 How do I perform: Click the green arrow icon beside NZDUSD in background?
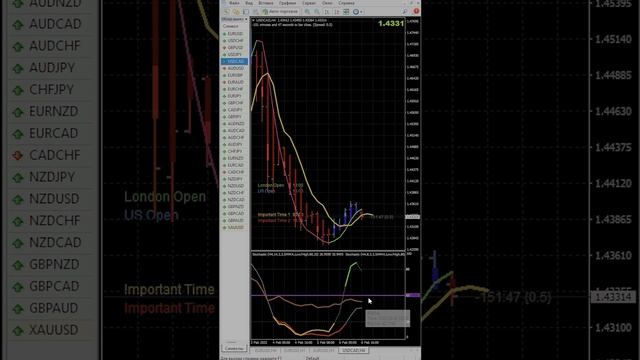click(x=18, y=199)
